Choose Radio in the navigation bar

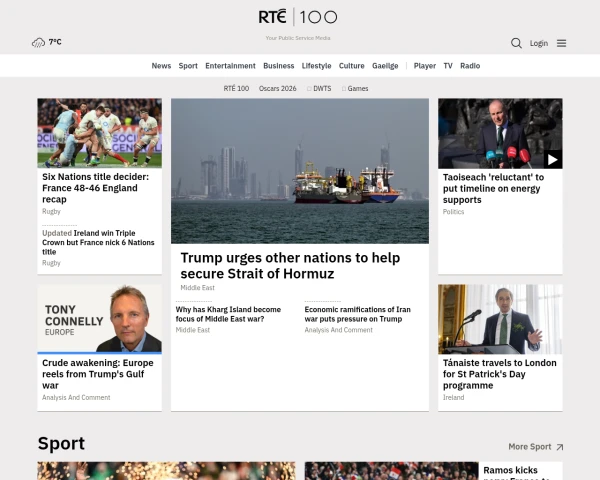[x=470, y=66]
